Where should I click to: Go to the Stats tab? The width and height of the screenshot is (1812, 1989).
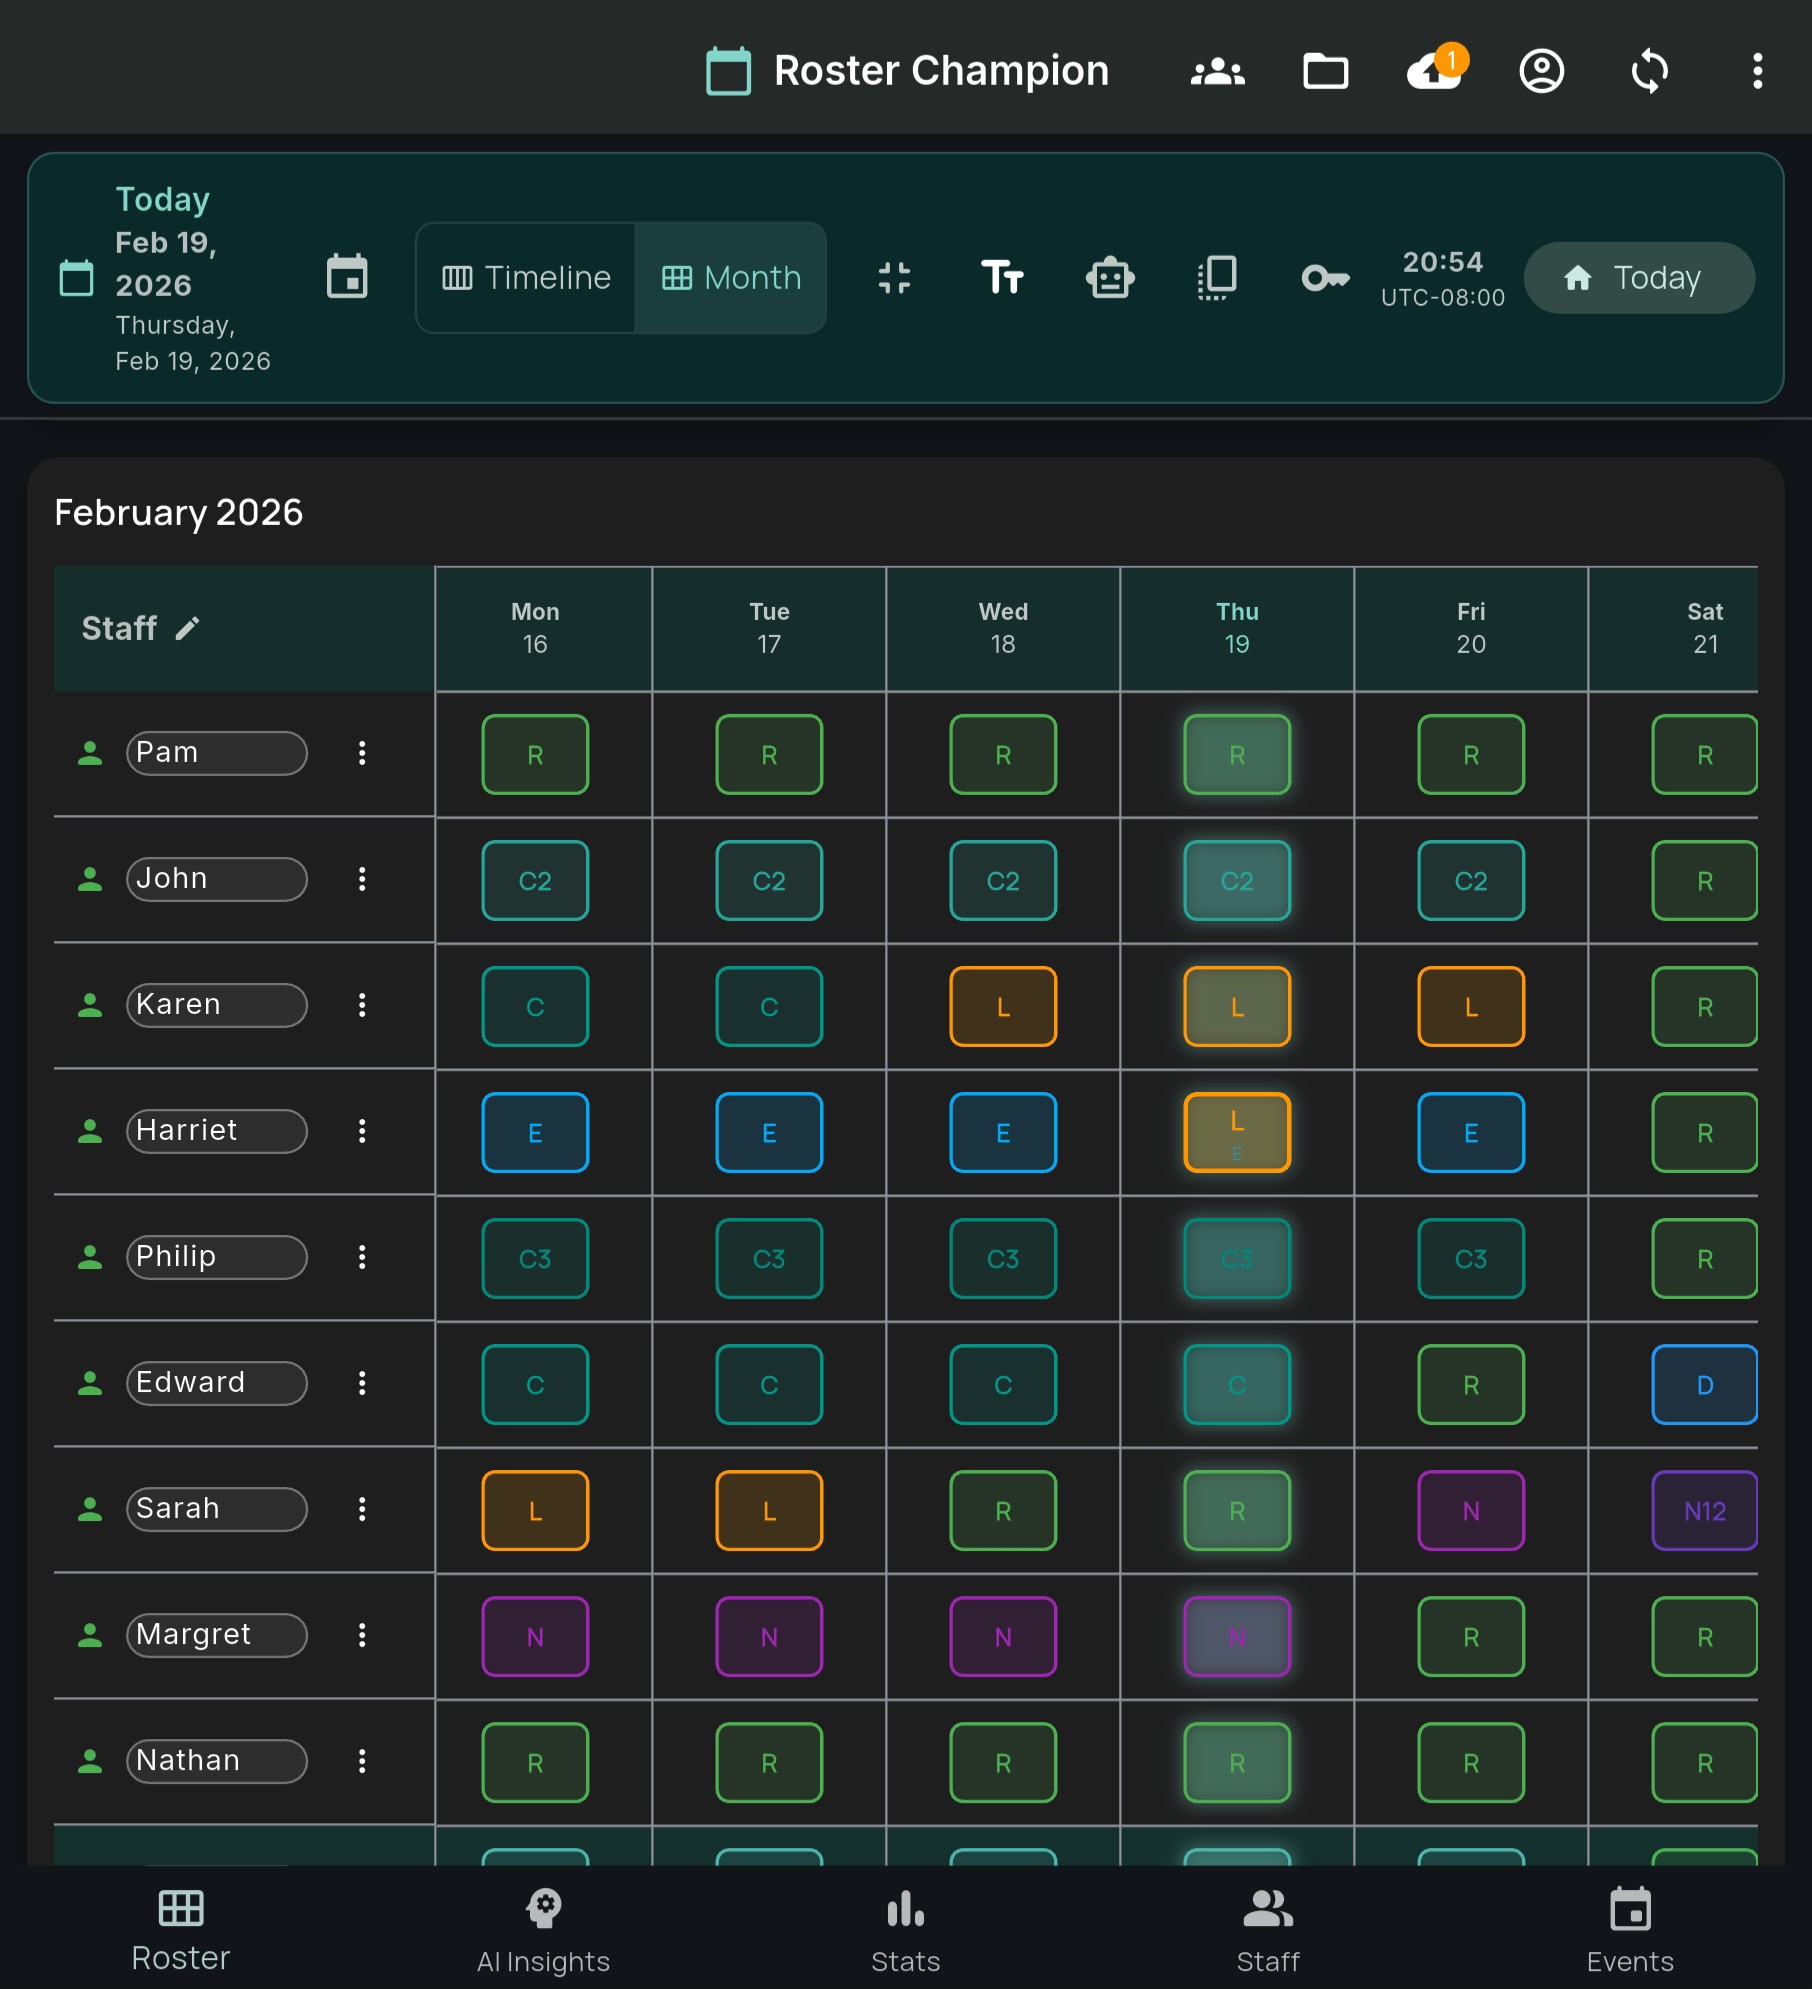coord(905,1930)
